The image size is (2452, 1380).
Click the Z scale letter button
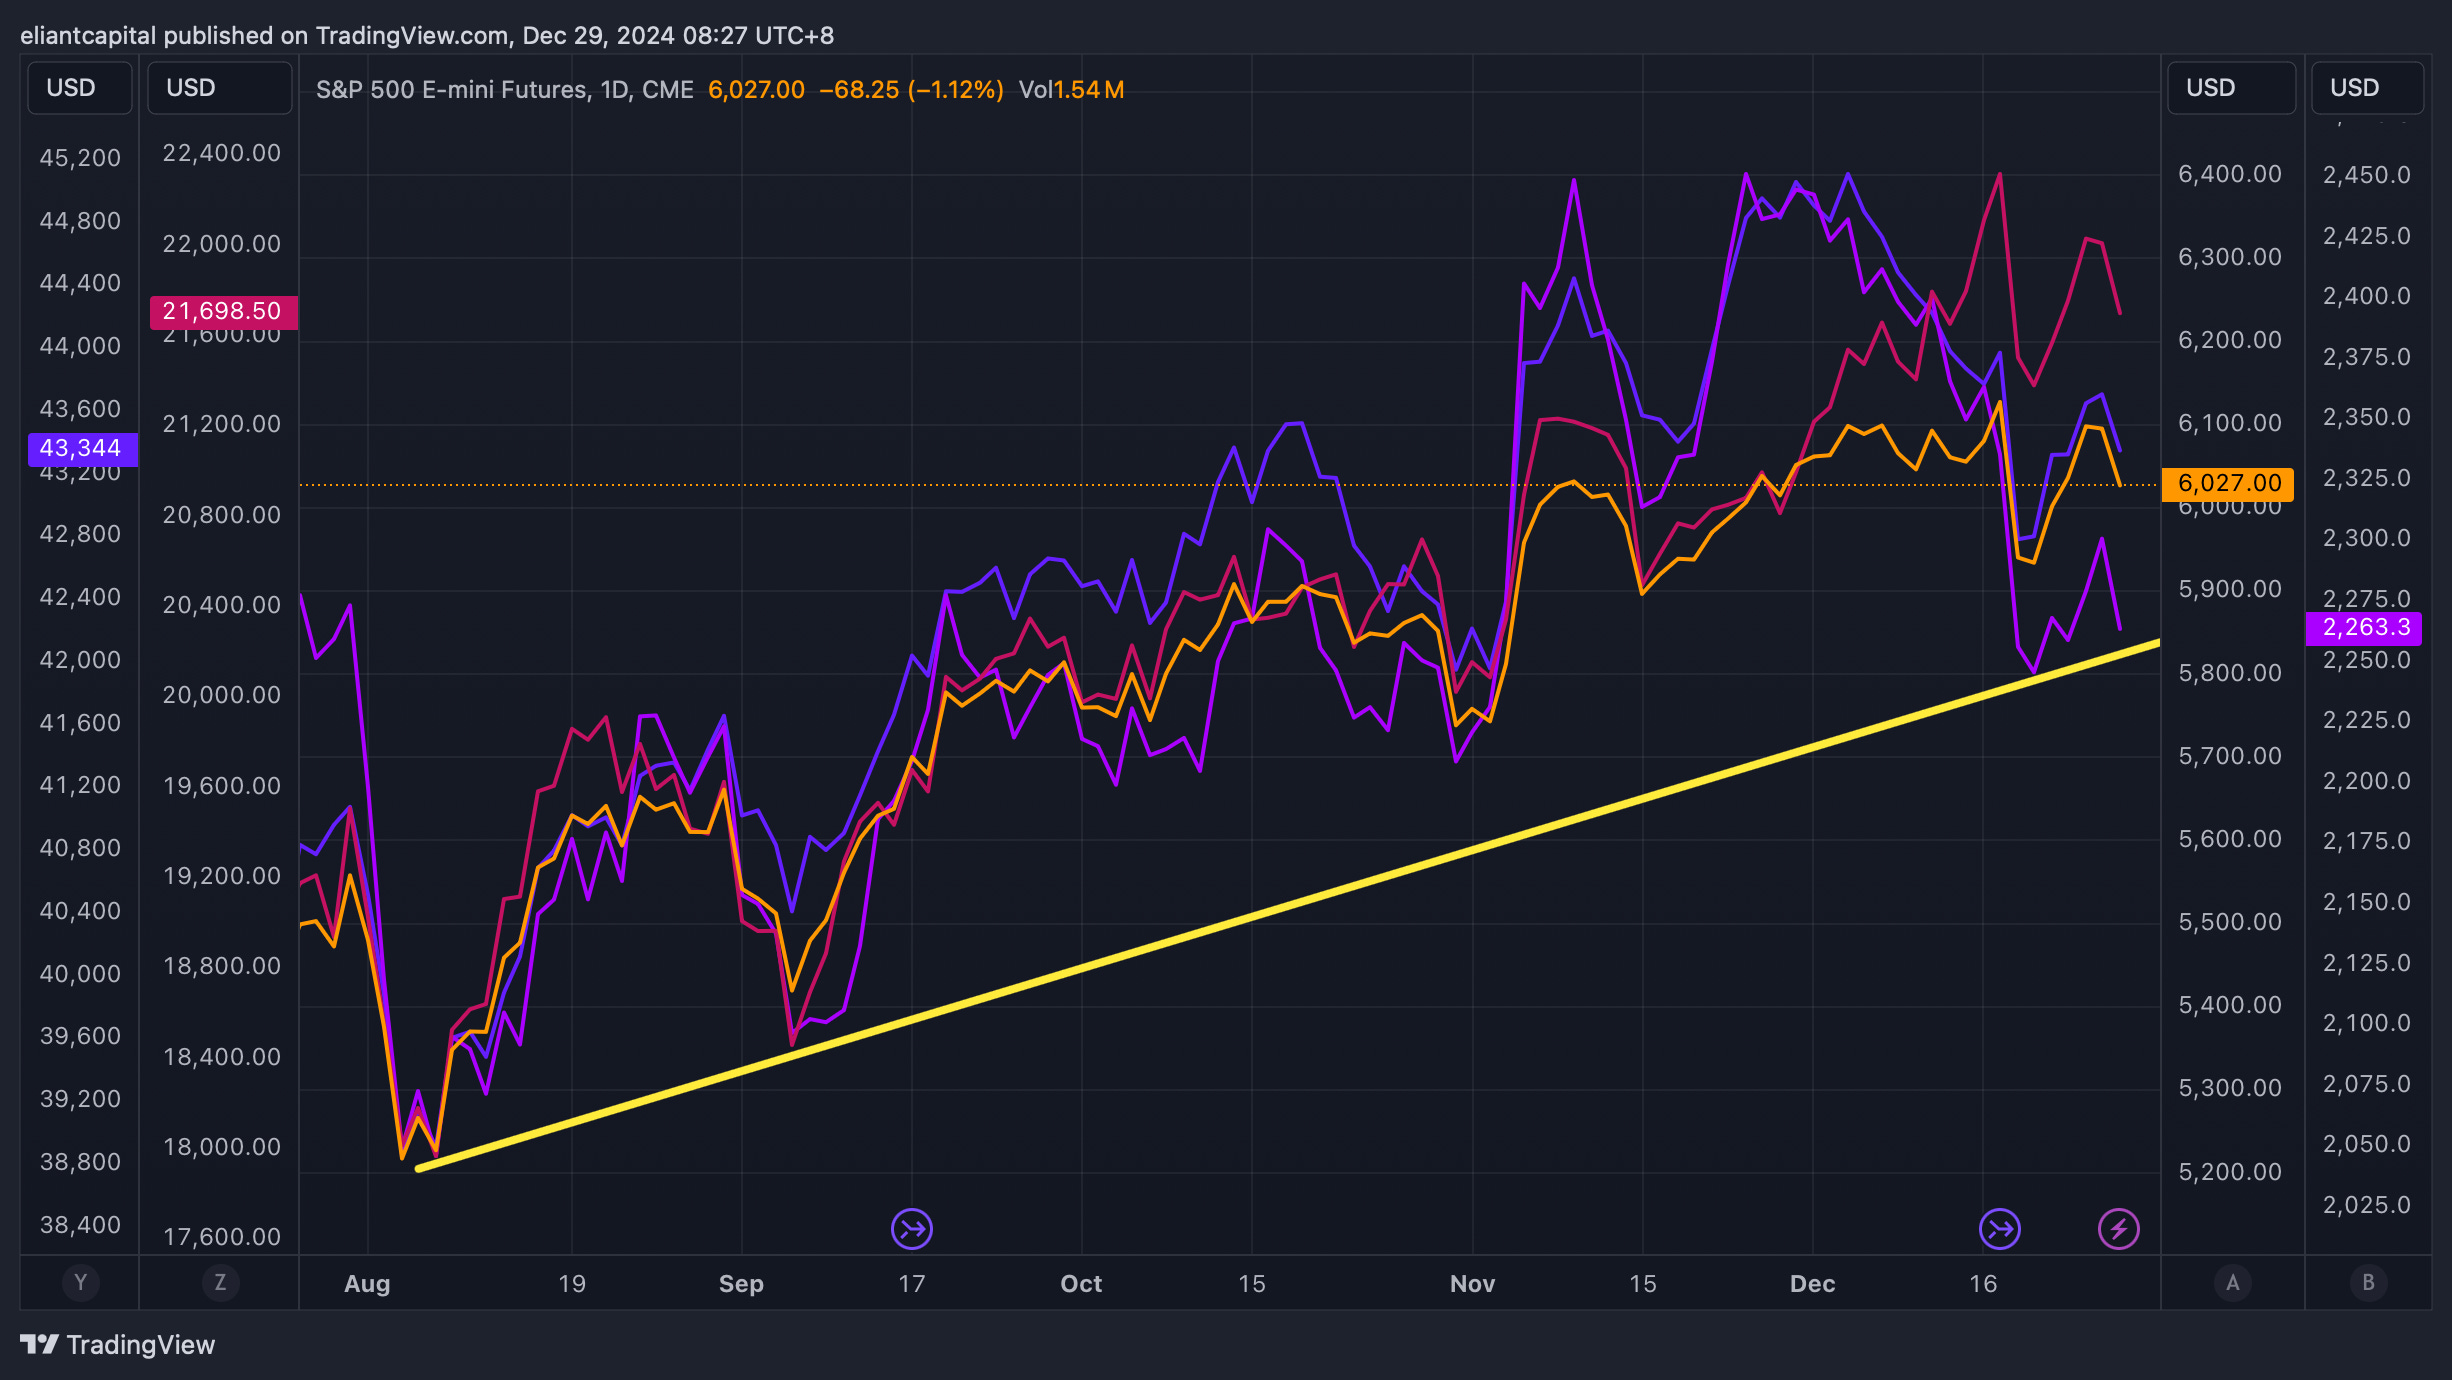point(220,1282)
